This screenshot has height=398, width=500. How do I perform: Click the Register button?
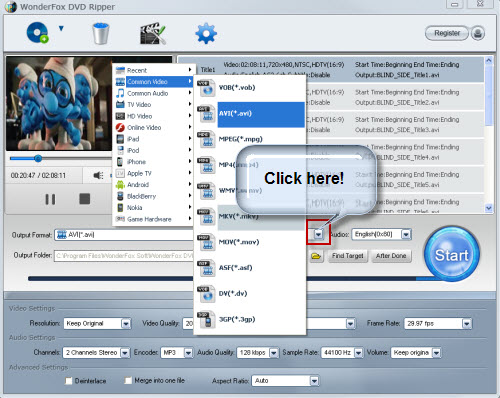click(447, 33)
